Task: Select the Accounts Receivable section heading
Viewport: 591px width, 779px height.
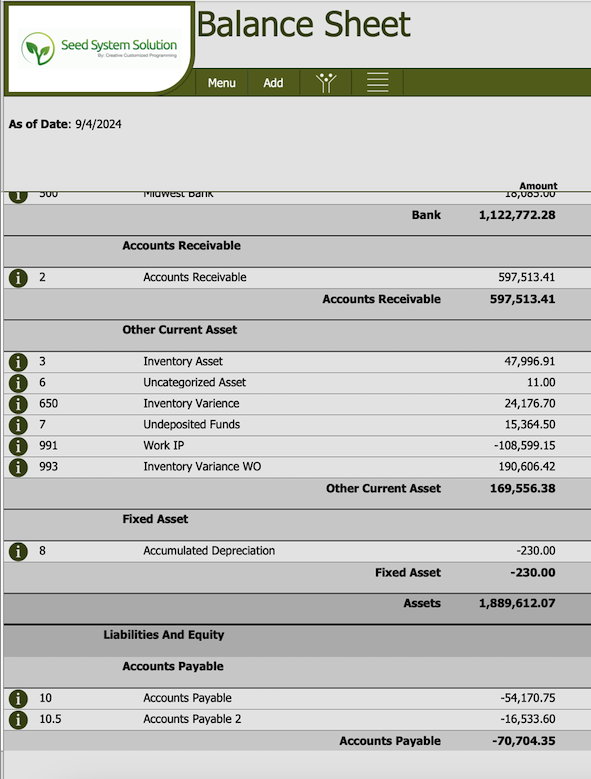Action: coord(181,245)
